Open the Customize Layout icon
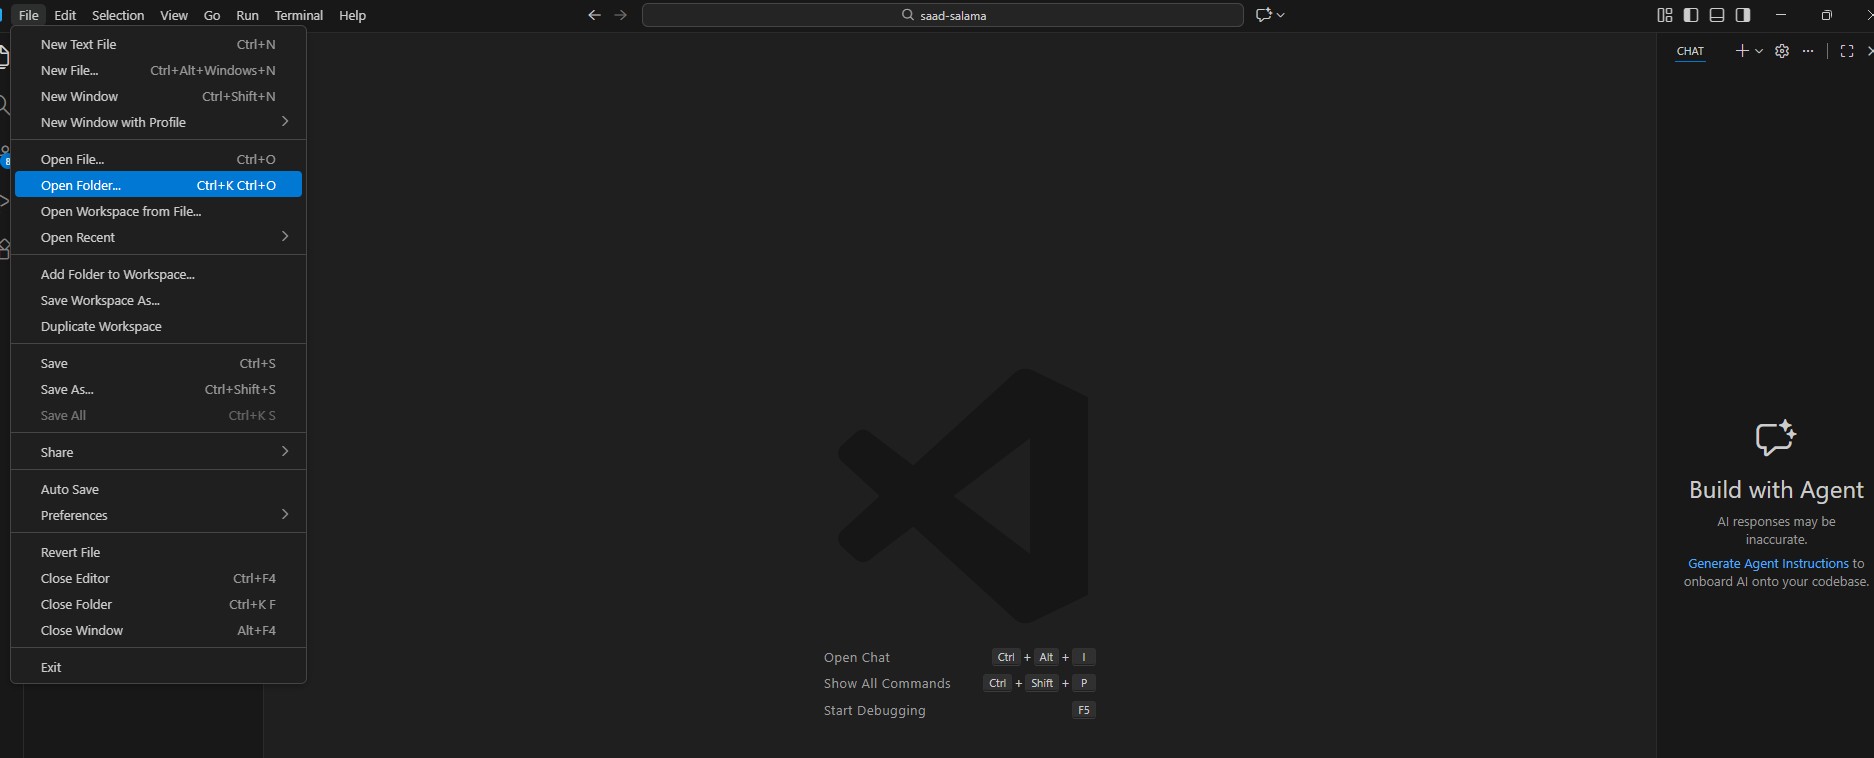Screen dimensions: 1874x758 tap(1665, 15)
